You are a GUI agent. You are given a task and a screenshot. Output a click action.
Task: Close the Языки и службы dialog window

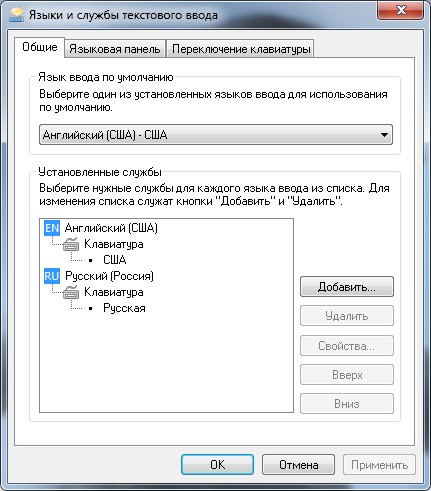[401, 10]
